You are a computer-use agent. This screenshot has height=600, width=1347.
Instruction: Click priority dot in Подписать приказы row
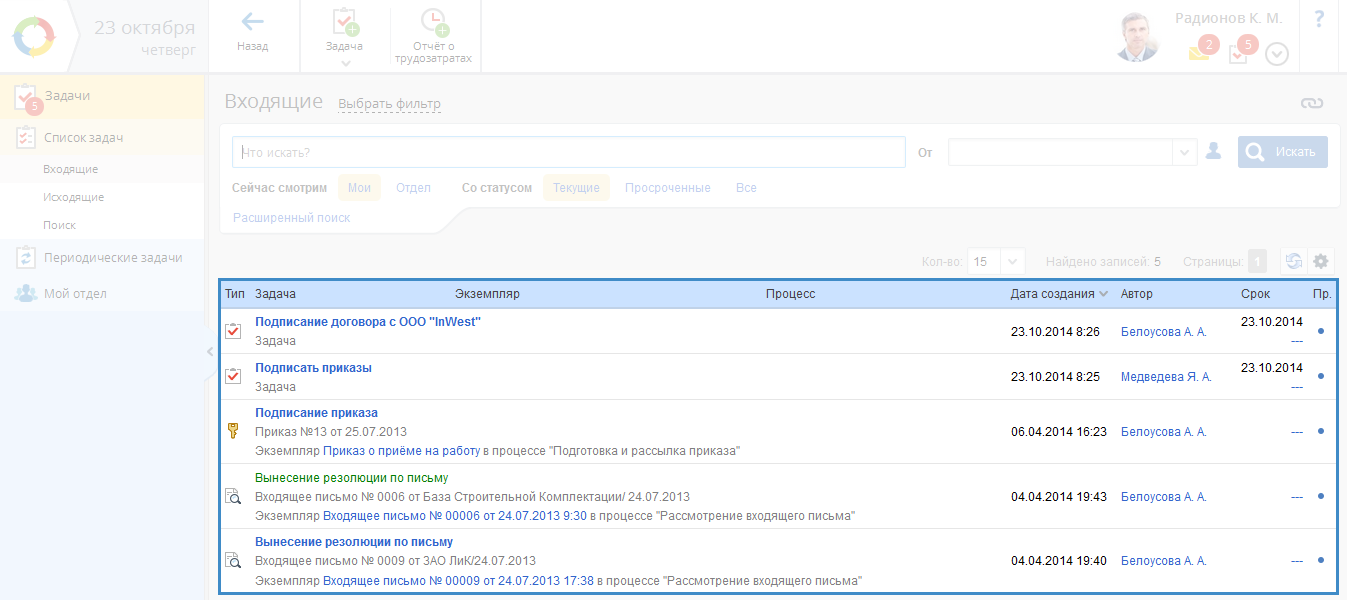(1321, 376)
